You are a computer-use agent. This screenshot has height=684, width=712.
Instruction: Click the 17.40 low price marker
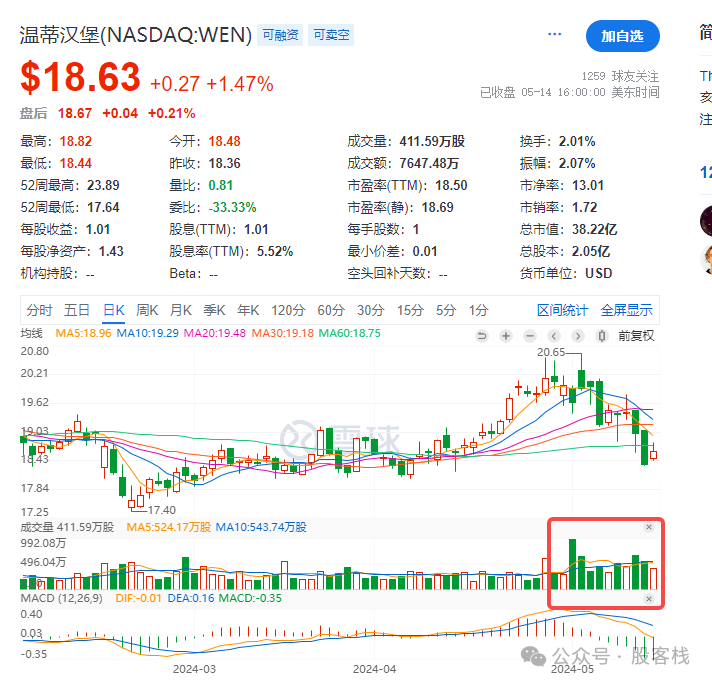(x=162, y=510)
